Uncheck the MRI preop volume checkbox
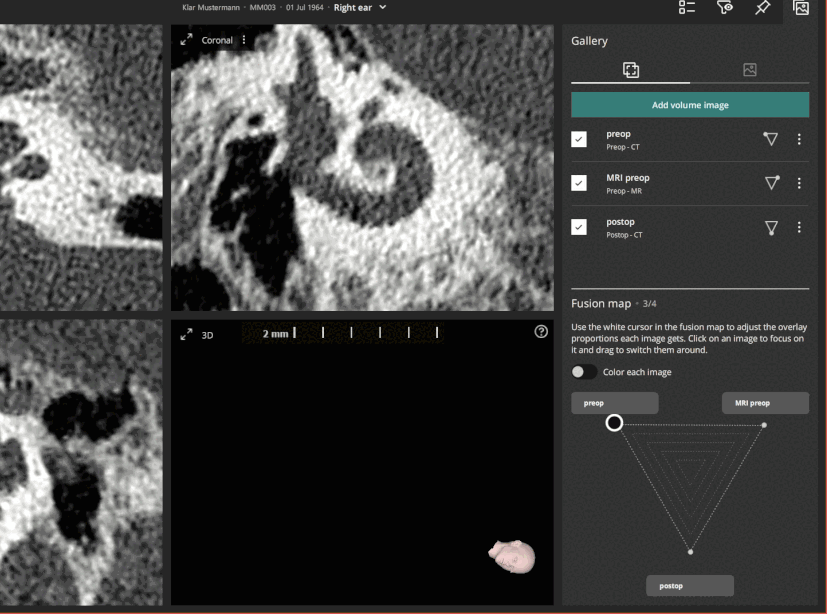827x614 pixels. [579, 183]
